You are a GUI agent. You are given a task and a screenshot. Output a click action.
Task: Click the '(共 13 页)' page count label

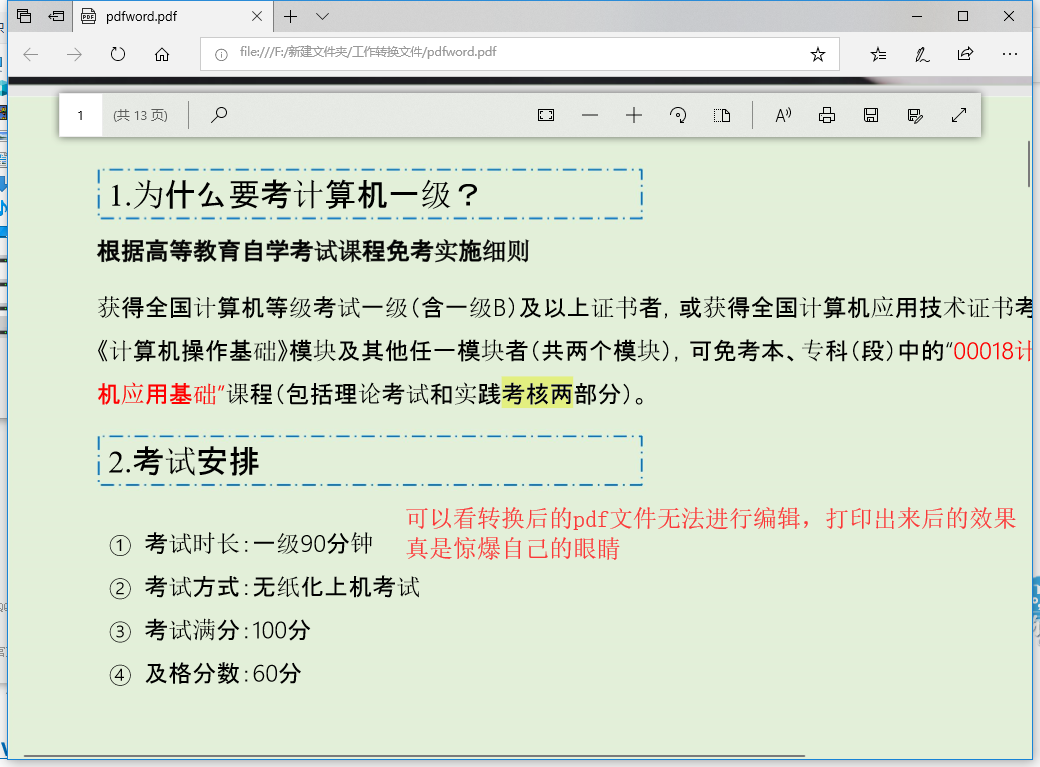tap(141, 115)
